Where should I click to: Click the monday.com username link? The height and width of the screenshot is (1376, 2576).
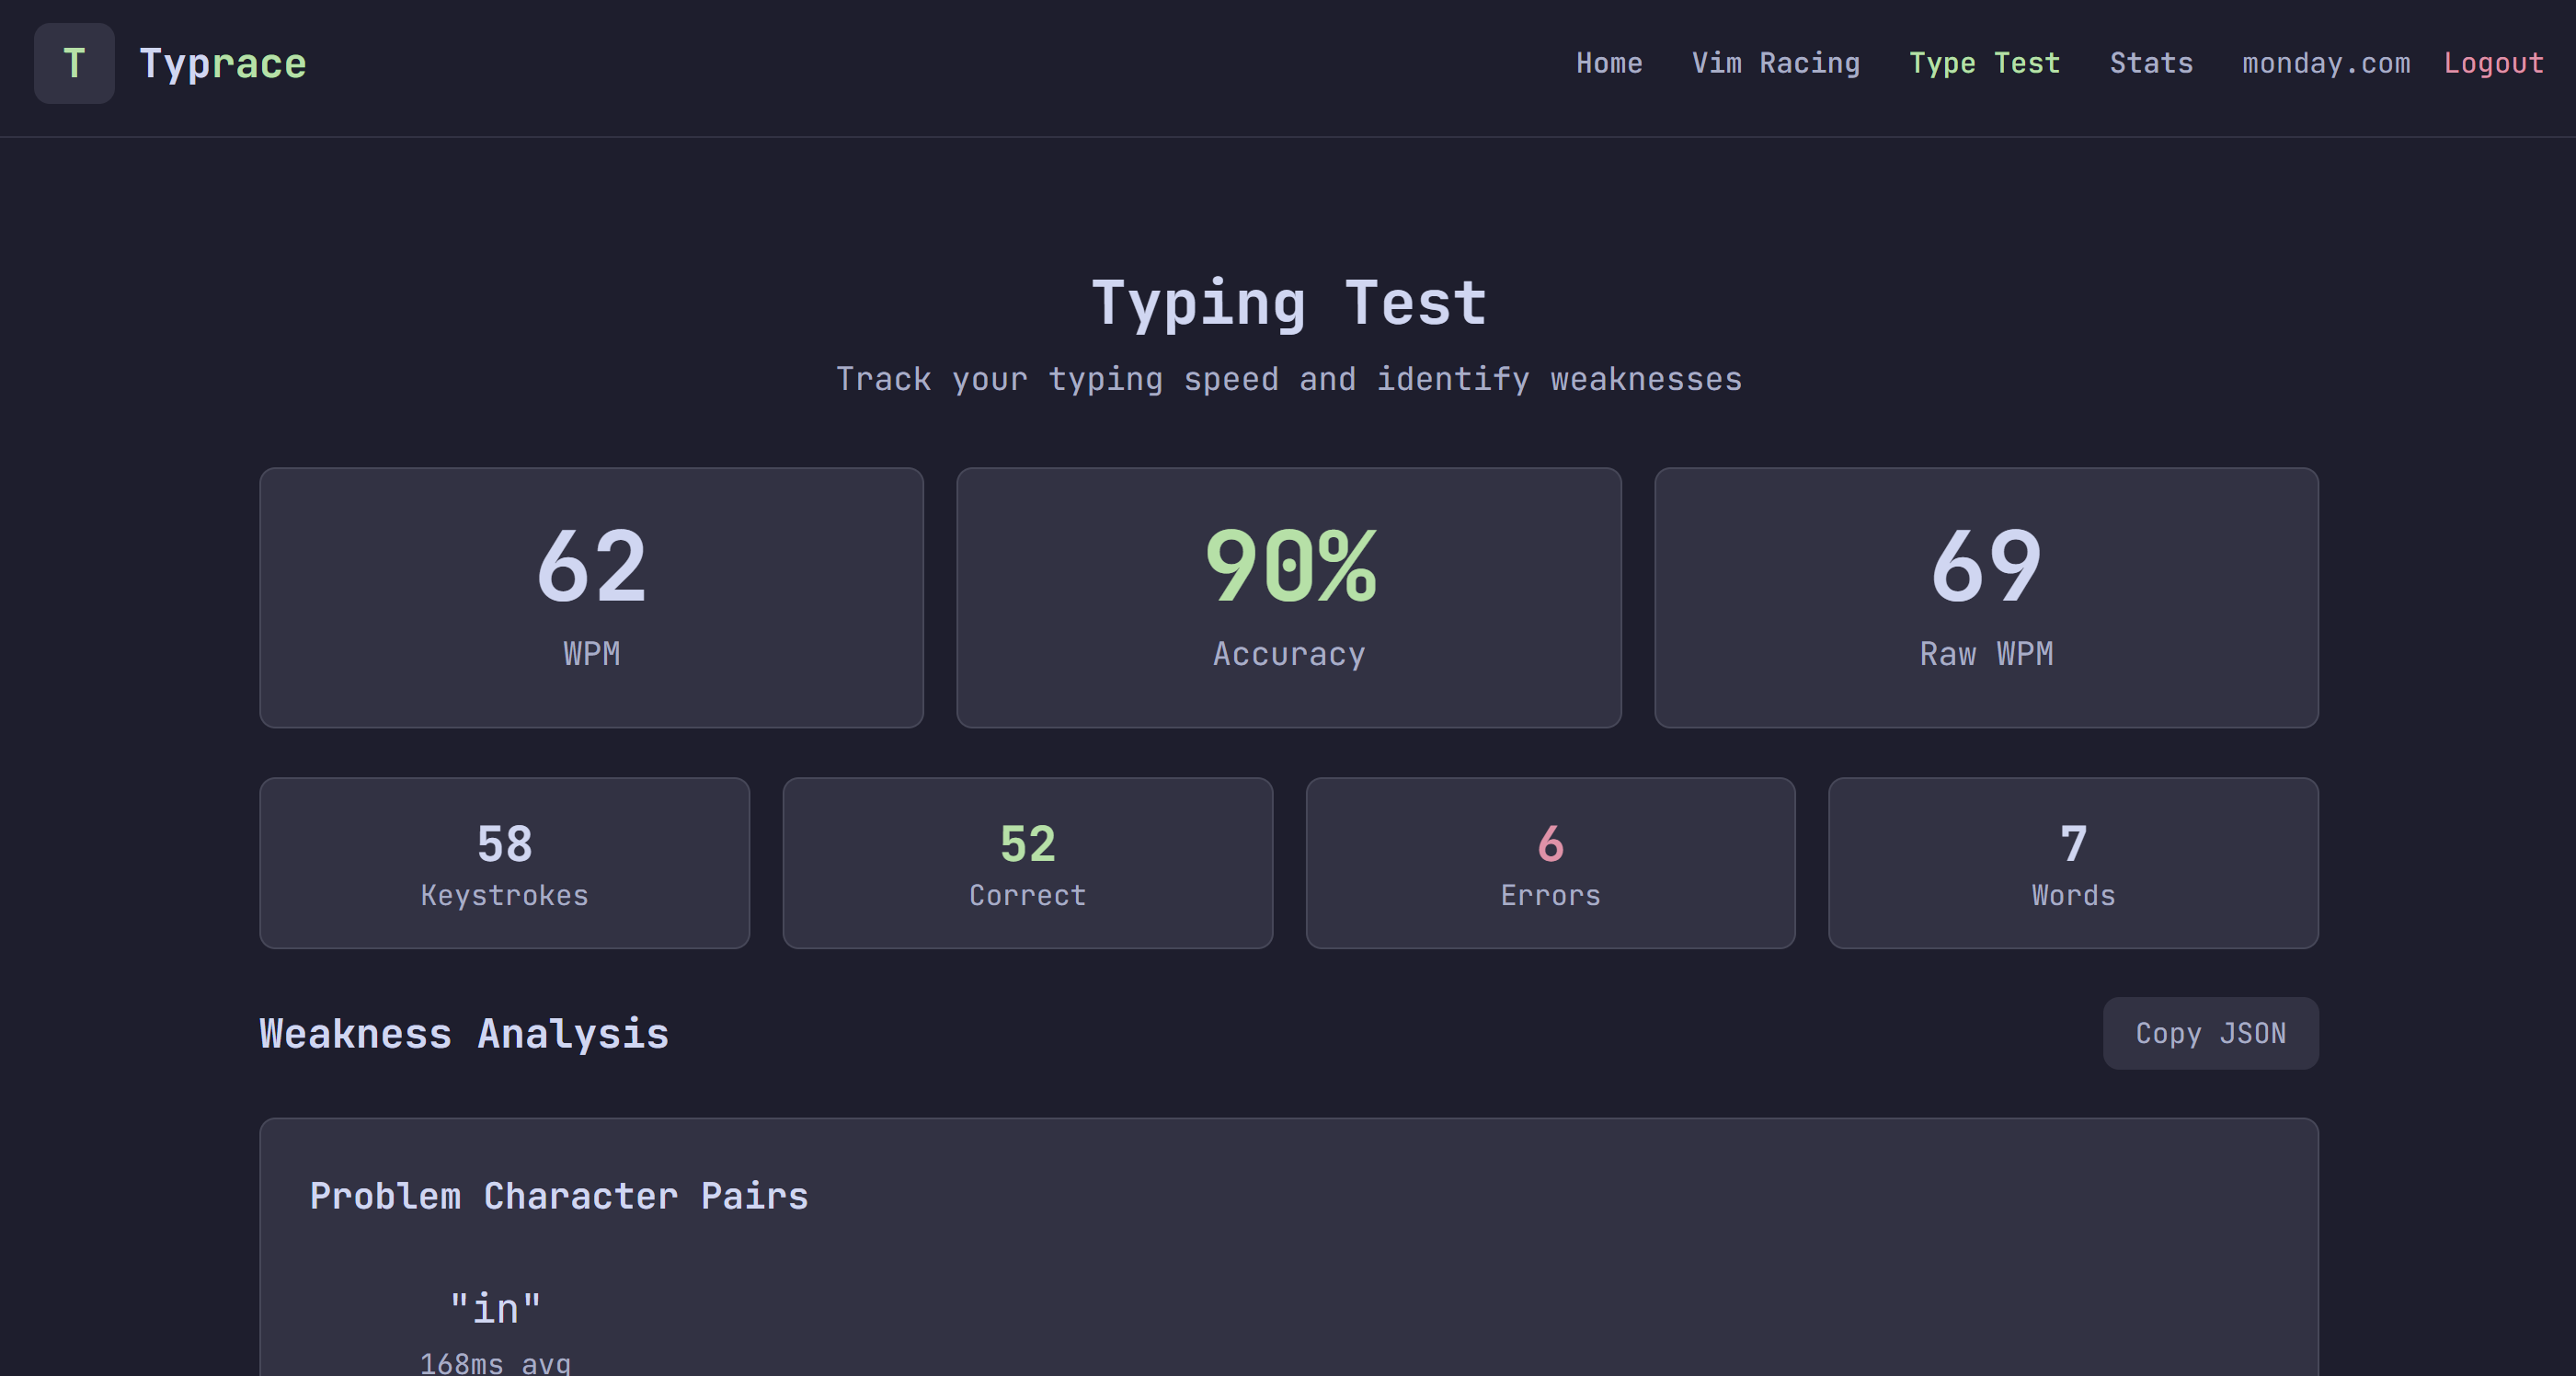pos(2325,64)
